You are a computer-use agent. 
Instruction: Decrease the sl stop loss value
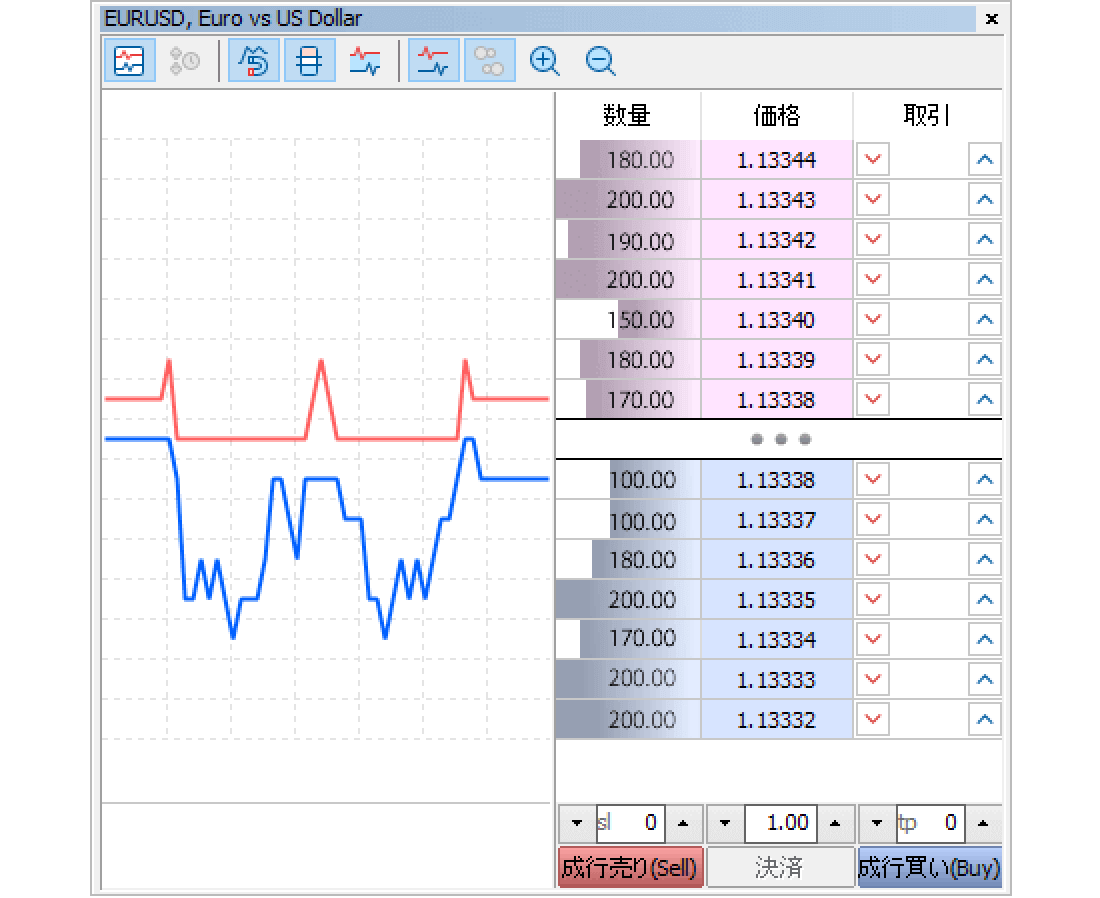pyautogui.click(x=577, y=824)
